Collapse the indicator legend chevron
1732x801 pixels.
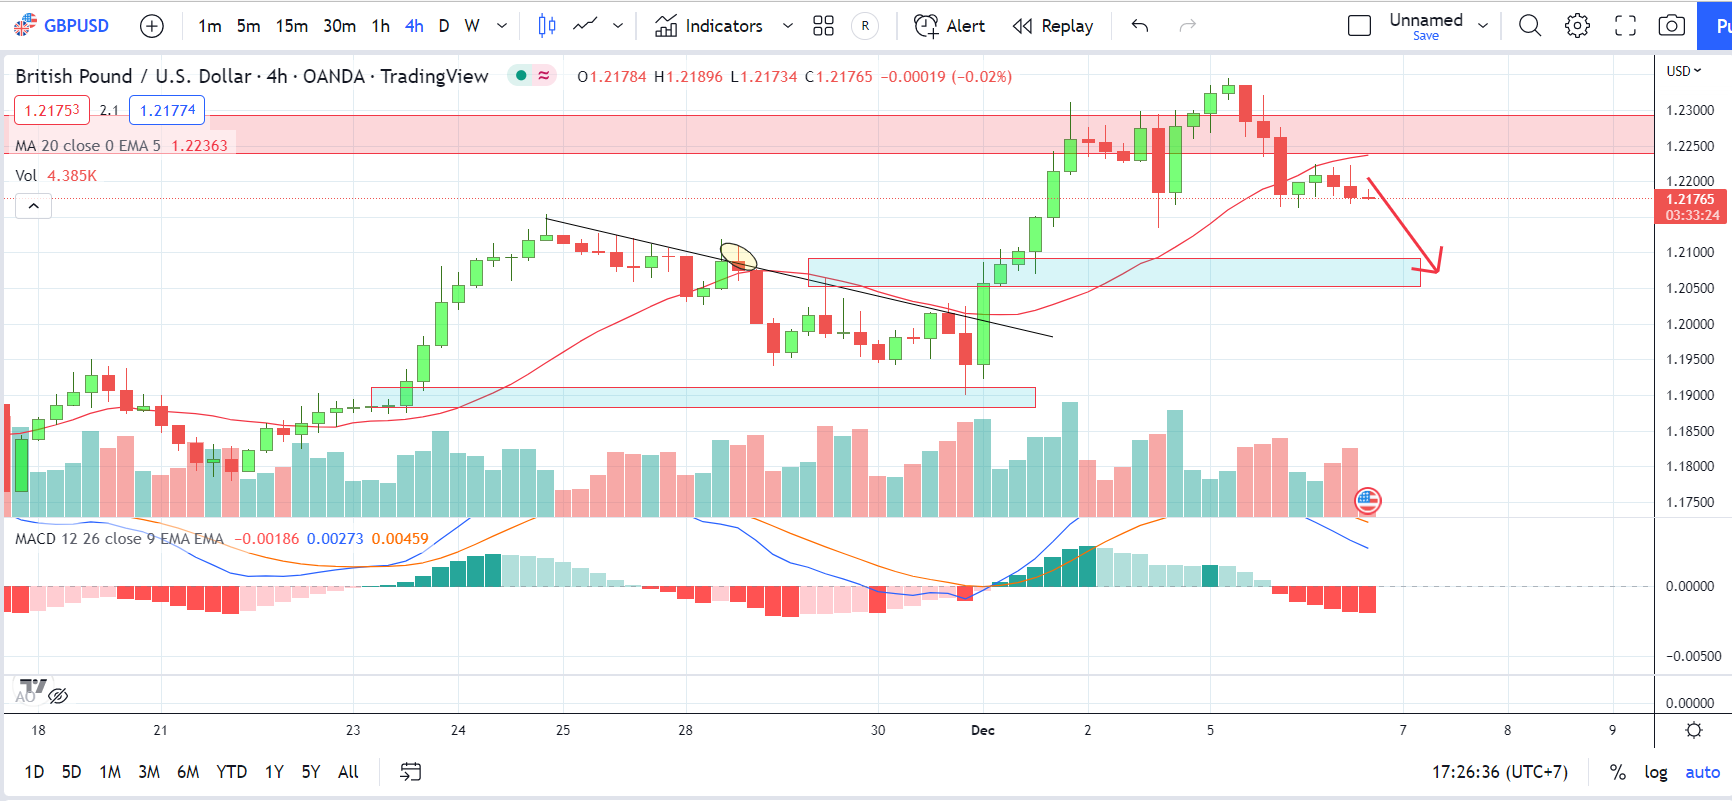pos(33,206)
